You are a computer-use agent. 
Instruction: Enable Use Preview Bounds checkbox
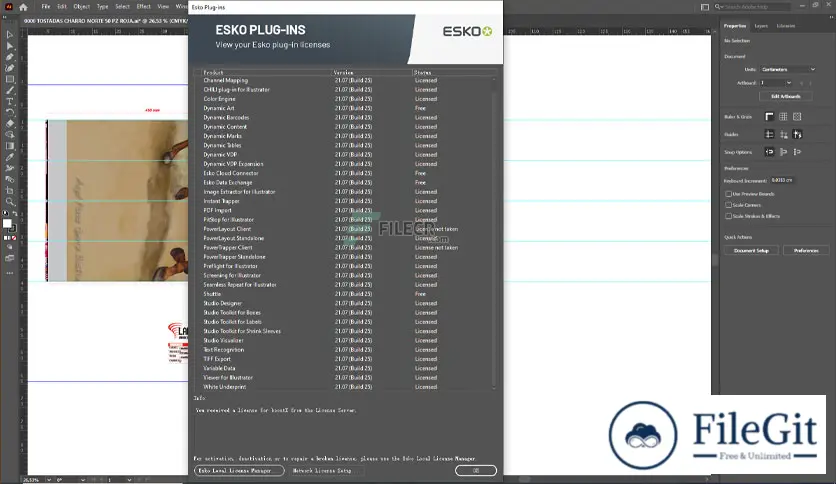[728, 194]
